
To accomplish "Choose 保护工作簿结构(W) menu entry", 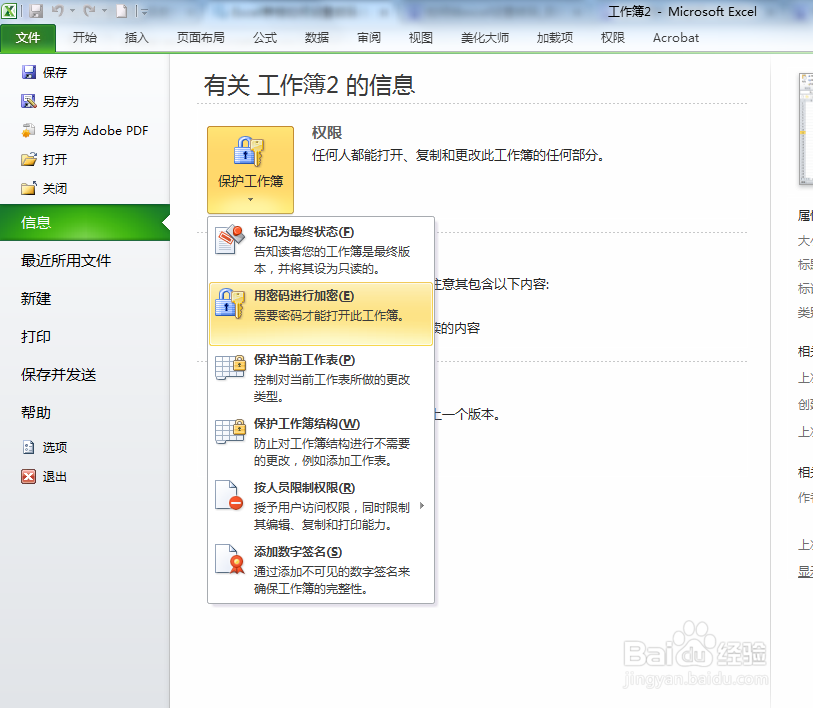I will click(x=320, y=442).
